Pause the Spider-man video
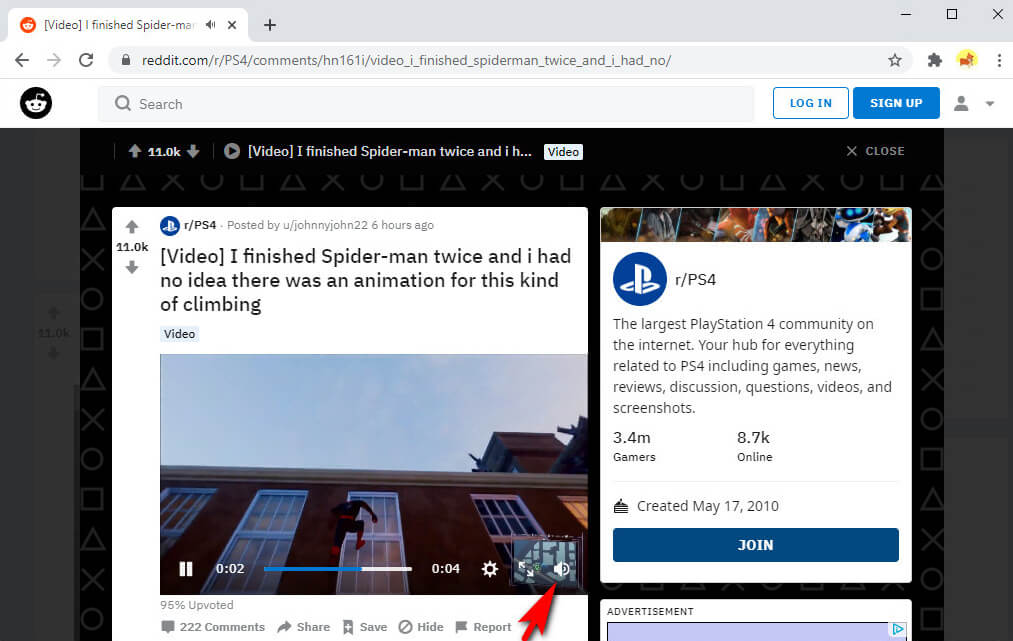Screen dimensions: 1013x641 (186, 569)
